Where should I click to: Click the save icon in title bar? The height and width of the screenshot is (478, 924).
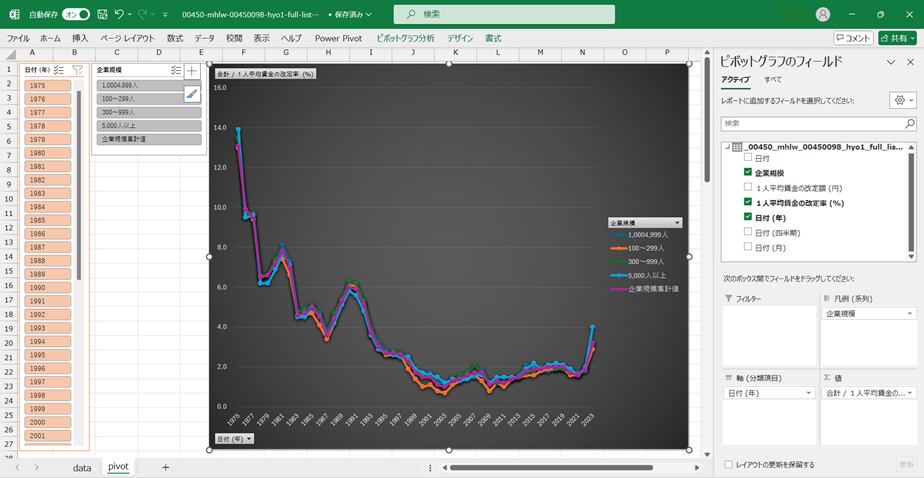click(99, 14)
